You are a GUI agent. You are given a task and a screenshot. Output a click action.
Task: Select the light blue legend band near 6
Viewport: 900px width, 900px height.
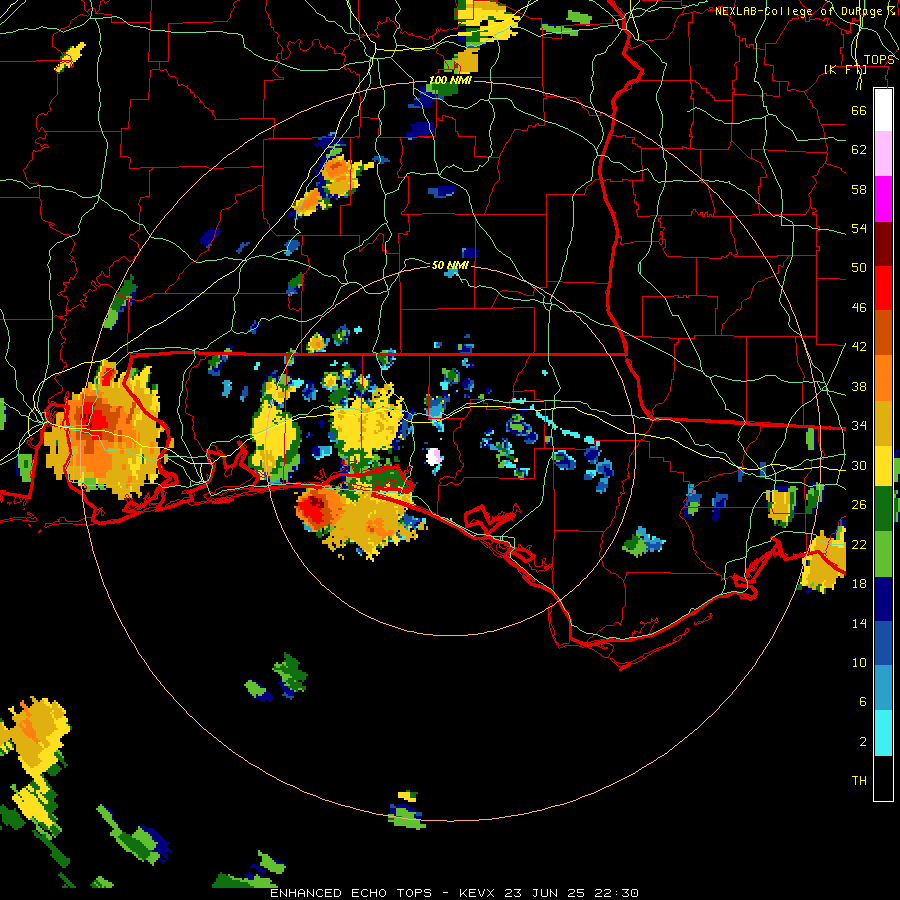(x=883, y=688)
